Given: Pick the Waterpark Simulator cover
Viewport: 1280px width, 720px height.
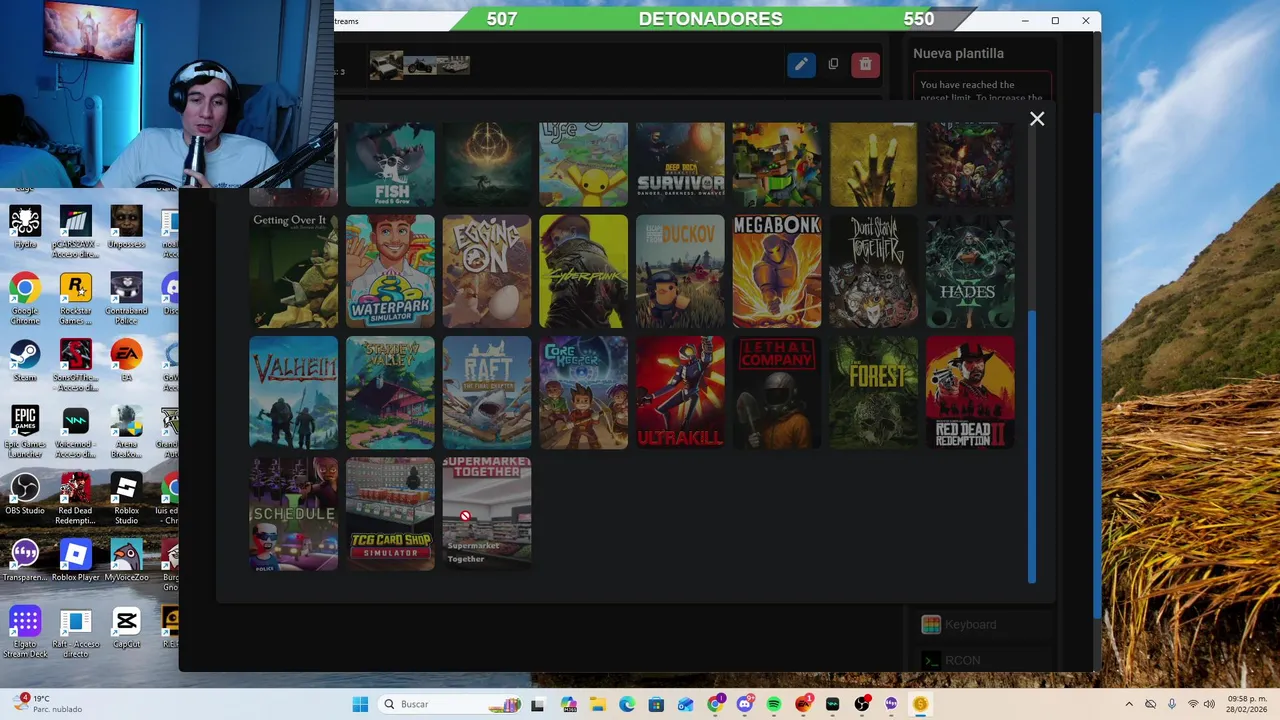Looking at the screenshot, I should click(x=390, y=271).
